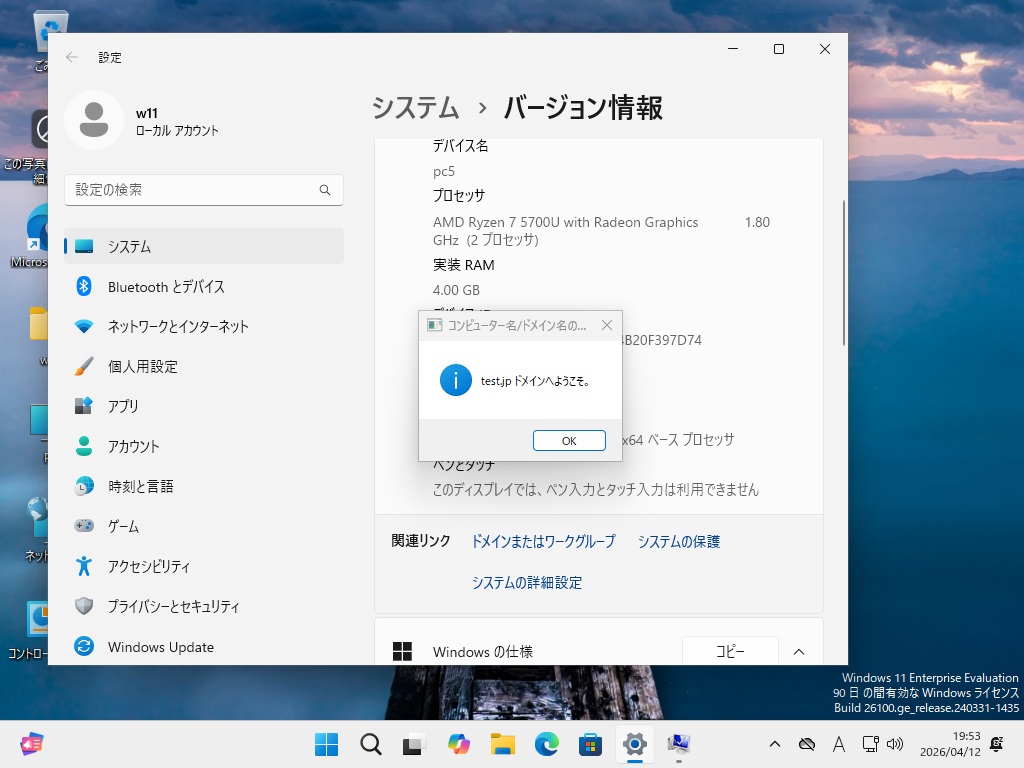Open Bluetooth とデバイス settings

coord(166,287)
